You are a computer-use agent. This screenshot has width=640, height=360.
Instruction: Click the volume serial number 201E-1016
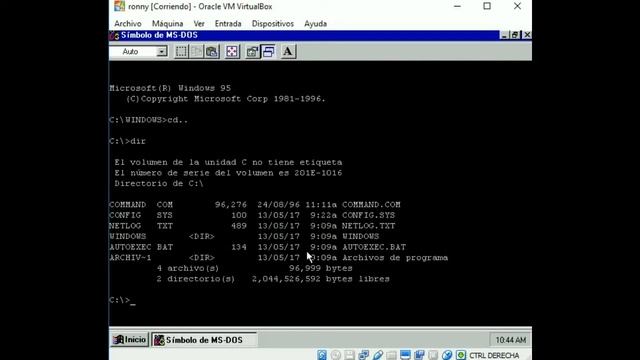click(x=318, y=173)
